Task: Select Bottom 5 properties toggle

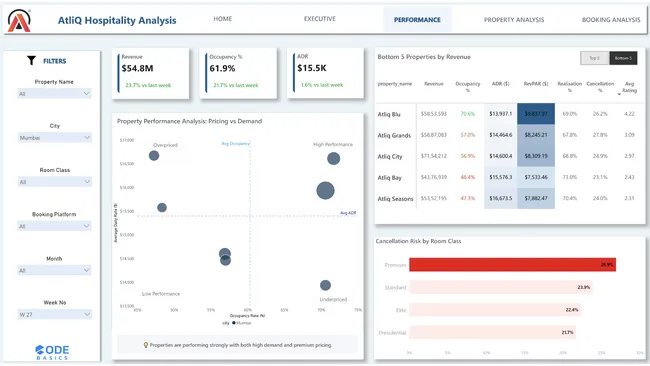Action: click(623, 58)
